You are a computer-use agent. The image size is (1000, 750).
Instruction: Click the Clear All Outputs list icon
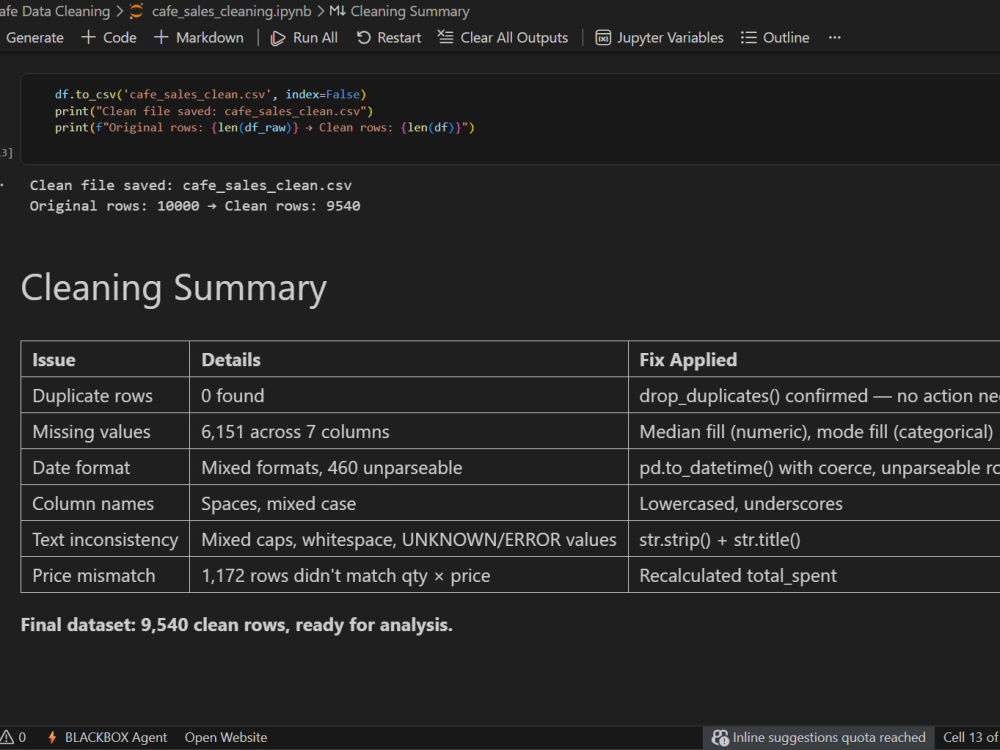pyautogui.click(x=445, y=37)
